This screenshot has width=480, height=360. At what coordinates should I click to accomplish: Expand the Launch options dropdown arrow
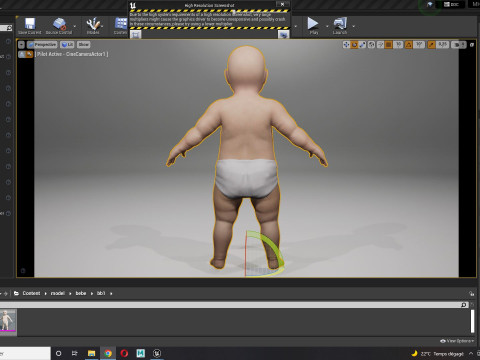click(x=353, y=26)
